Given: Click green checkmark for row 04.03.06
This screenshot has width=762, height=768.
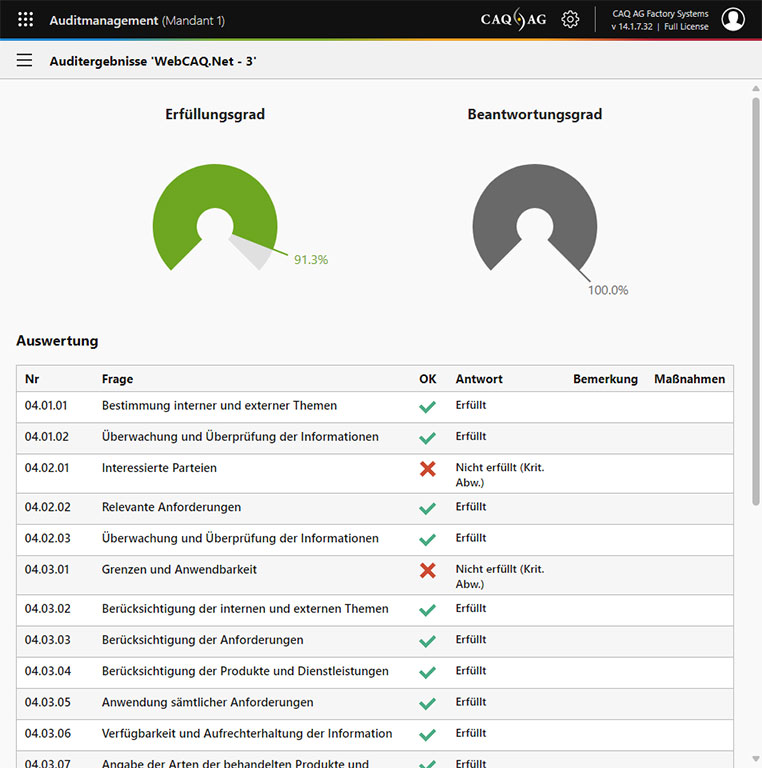Looking at the screenshot, I should tap(428, 735).
